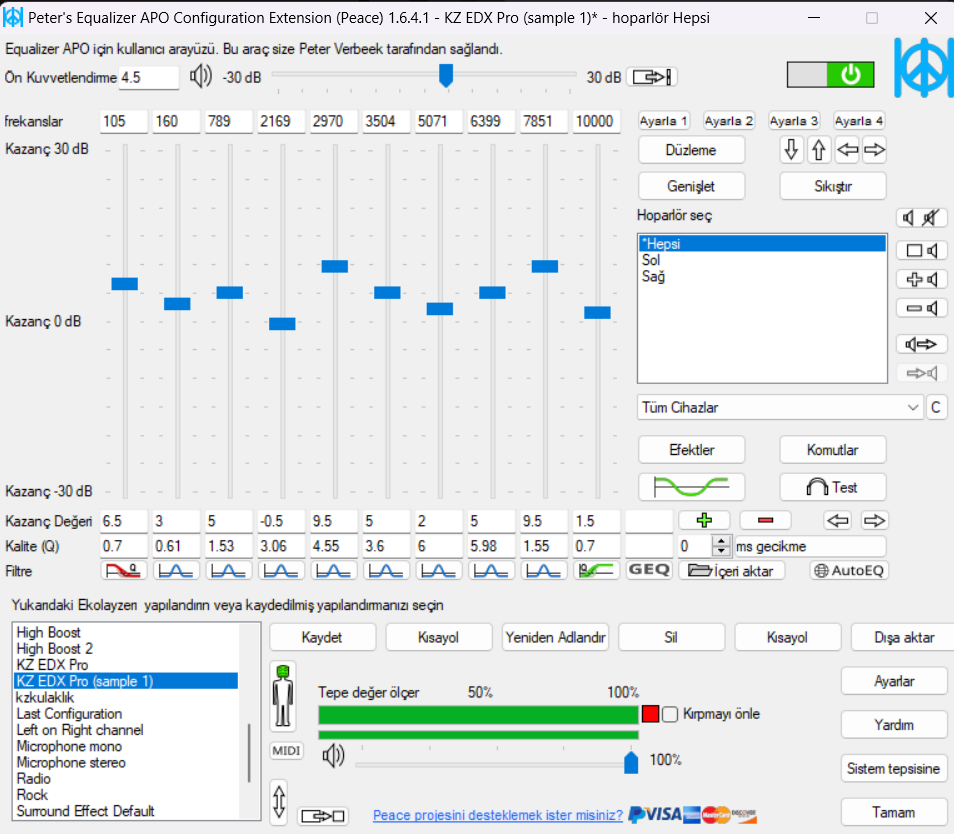Click the pre-amplification speaker icon
The width and height of the screenshot is (954, 834).
201,77
